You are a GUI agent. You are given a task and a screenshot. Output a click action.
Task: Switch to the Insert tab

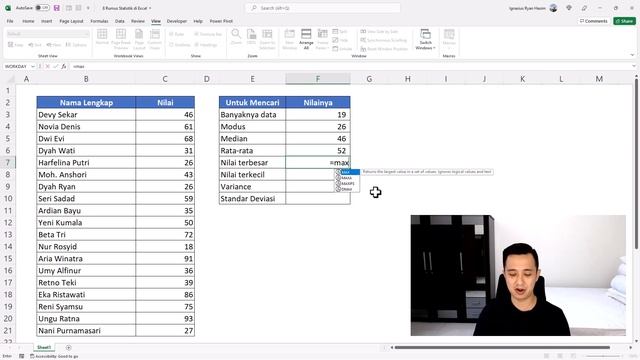(x=47, y=21)
